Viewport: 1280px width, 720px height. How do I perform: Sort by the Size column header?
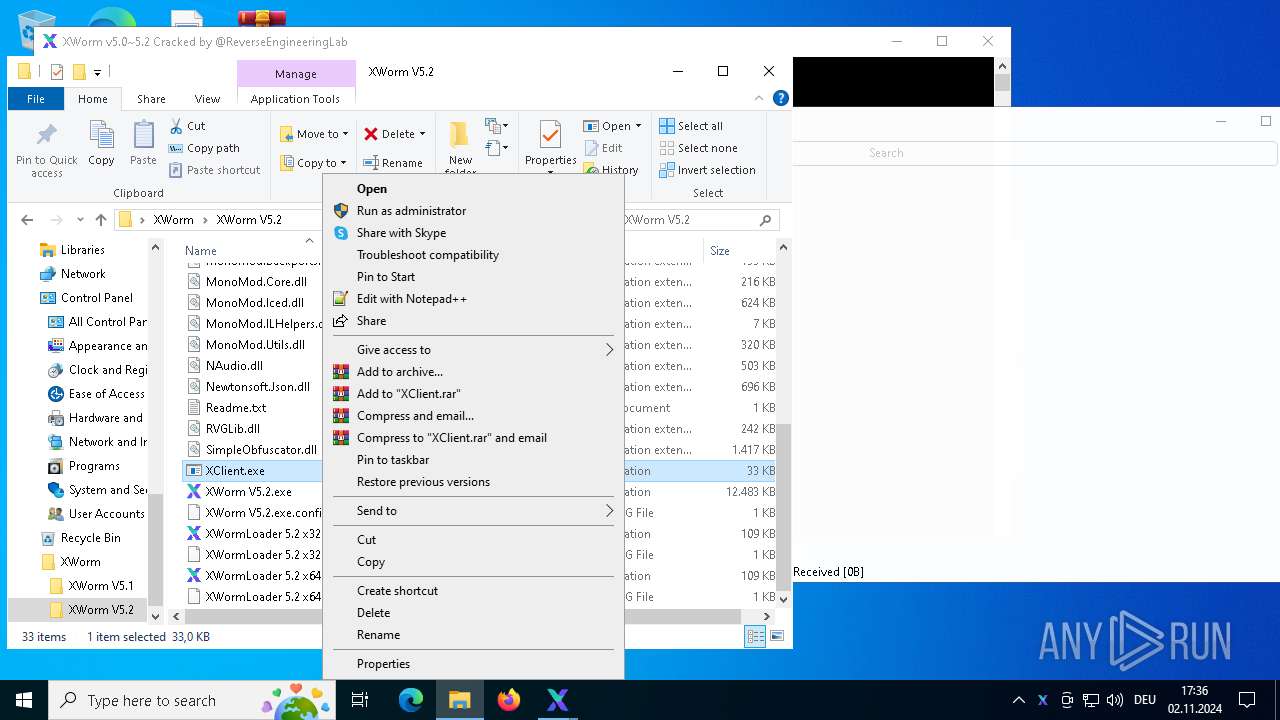tap(720, 251)
